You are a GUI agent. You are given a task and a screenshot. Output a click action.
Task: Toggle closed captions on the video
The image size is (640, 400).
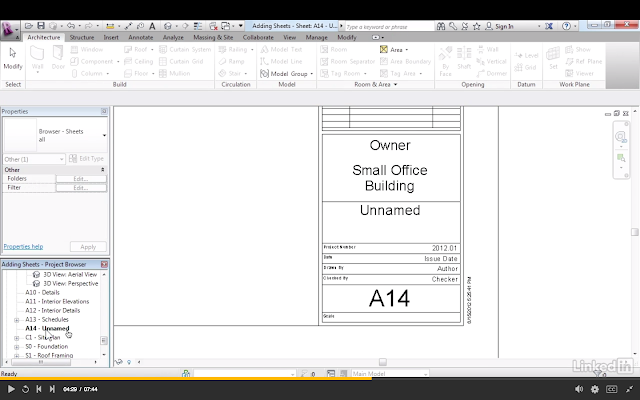[611, 389]
